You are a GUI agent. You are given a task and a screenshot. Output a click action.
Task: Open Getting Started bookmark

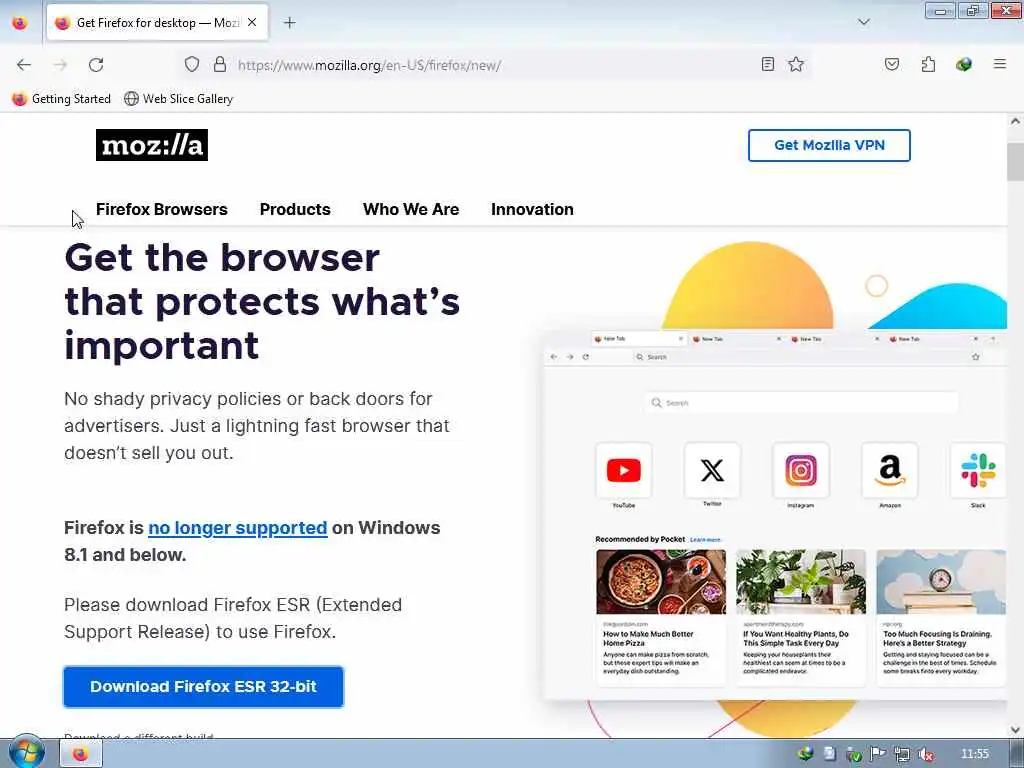pyautogui.click(x=62, y=99)
